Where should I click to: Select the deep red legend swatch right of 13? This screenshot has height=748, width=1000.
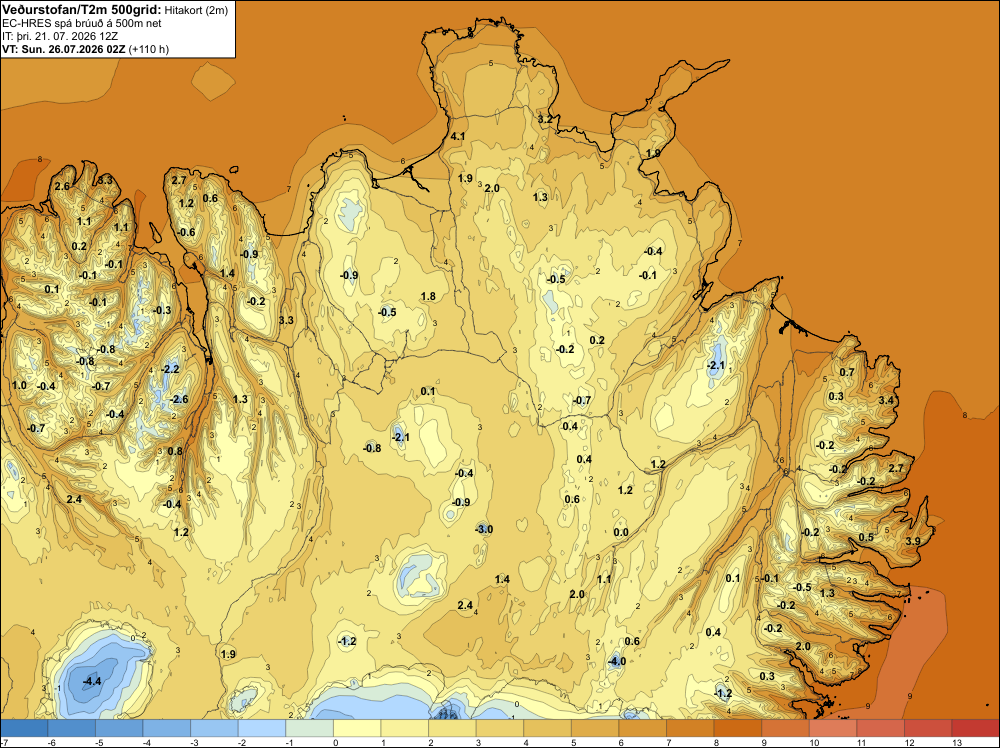(975, 728)
